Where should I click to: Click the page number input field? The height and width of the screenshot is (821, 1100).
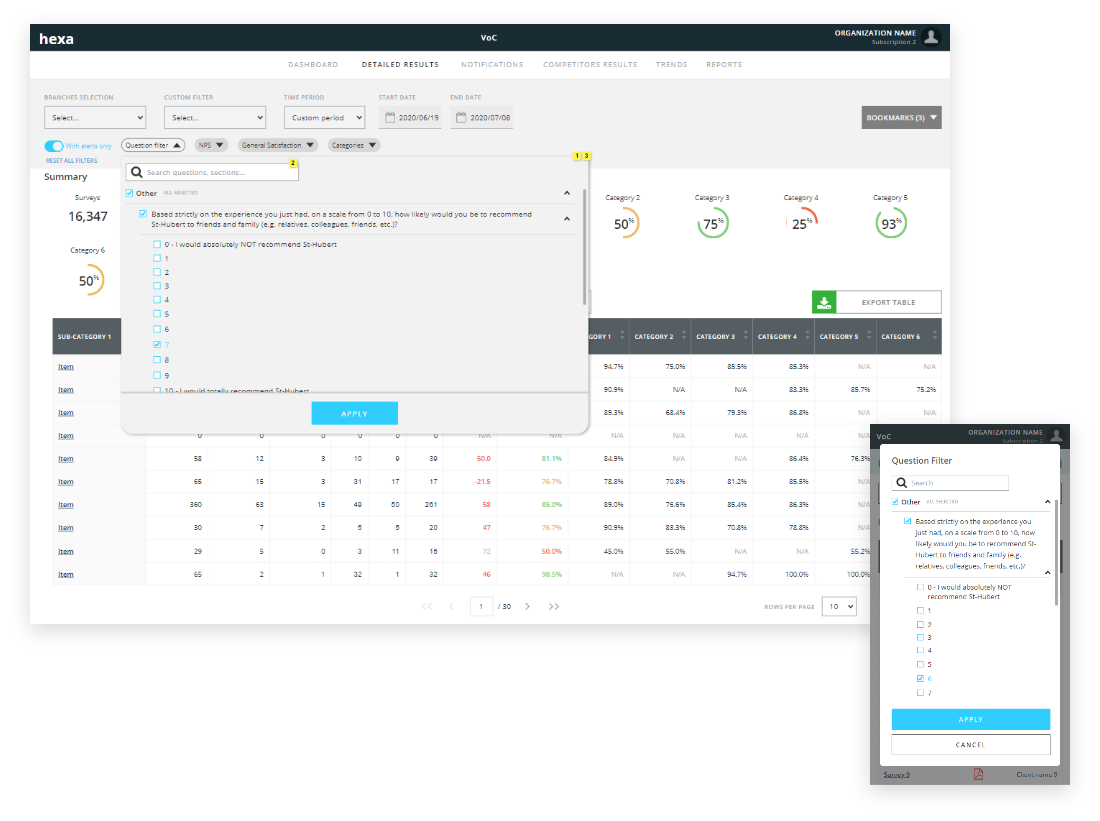point(481,606)
